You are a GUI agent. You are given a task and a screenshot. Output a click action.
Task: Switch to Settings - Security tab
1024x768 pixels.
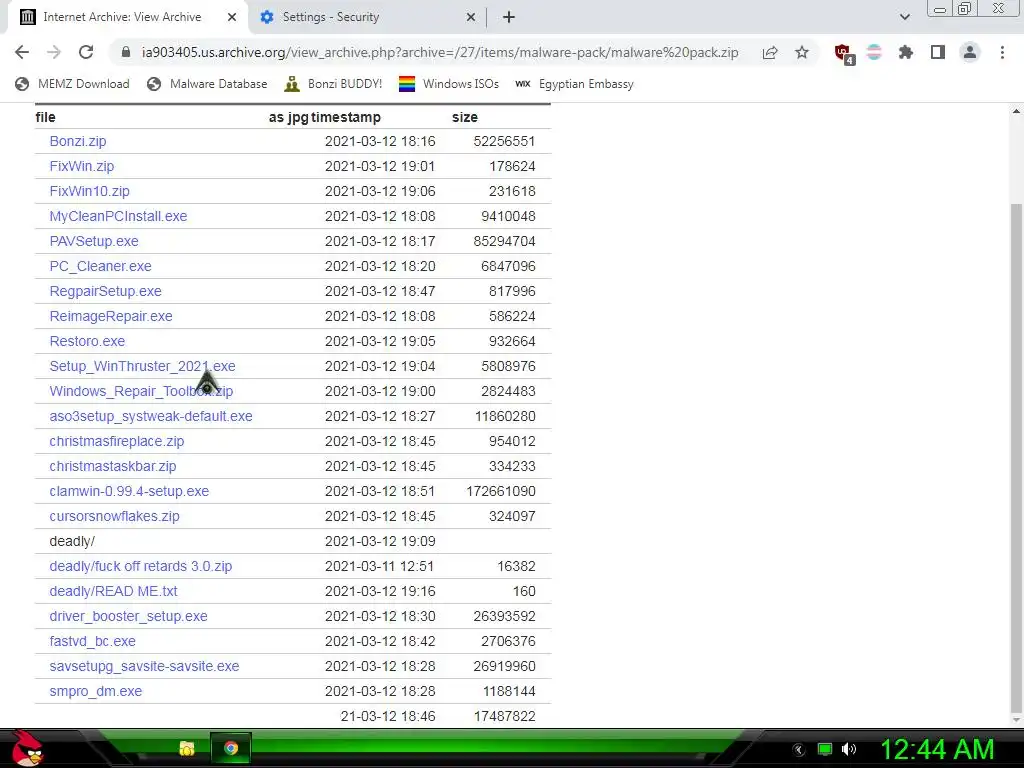(x=368, y=18)
